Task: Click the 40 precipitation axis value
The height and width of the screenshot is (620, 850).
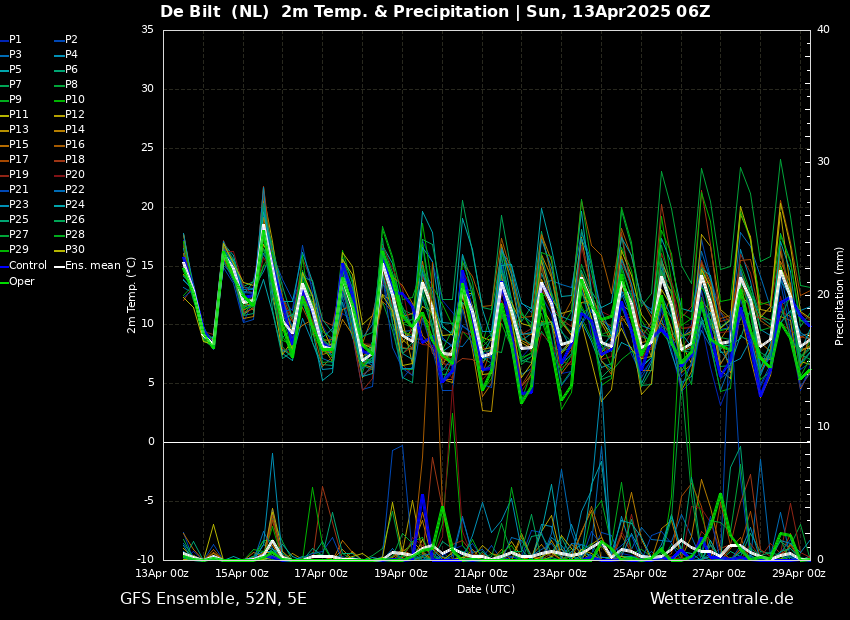Action: pyautogui.click(x=823, y=29)
